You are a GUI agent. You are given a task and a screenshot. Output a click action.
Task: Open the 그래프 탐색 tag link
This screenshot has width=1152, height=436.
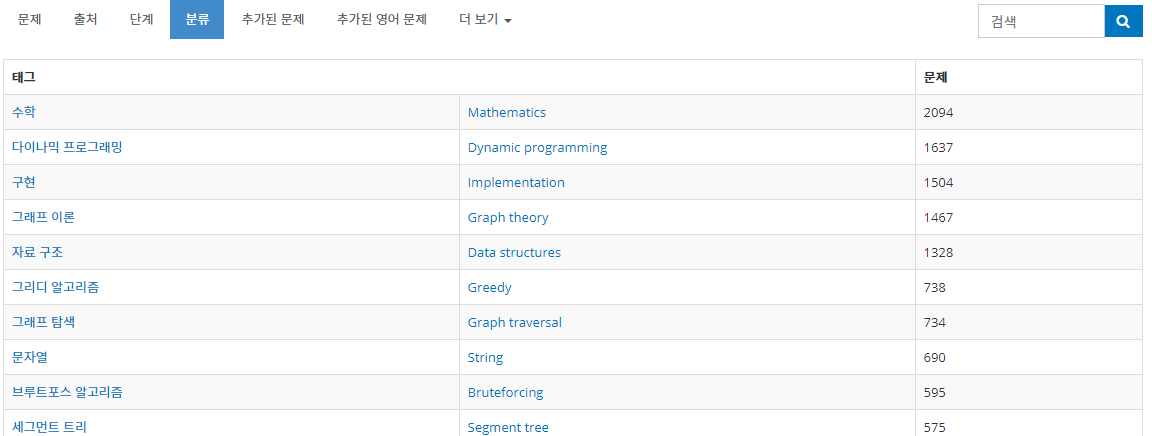click(43, 322)
